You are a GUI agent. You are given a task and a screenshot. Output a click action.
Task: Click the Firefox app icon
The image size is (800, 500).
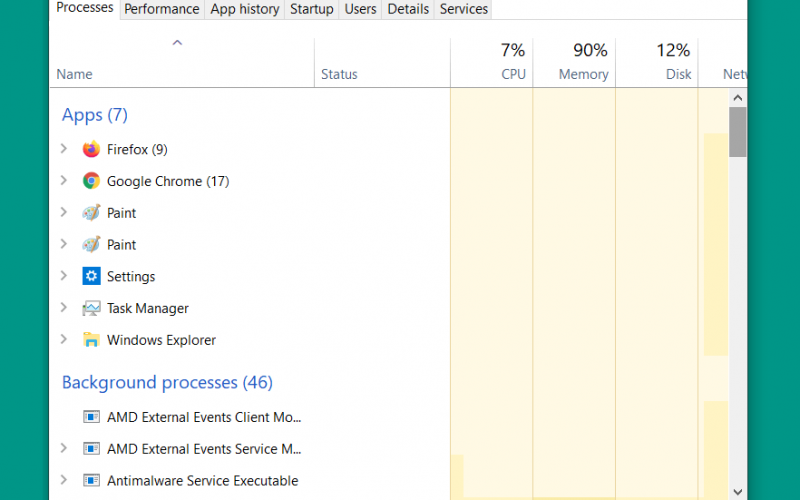tap(91, 149)
